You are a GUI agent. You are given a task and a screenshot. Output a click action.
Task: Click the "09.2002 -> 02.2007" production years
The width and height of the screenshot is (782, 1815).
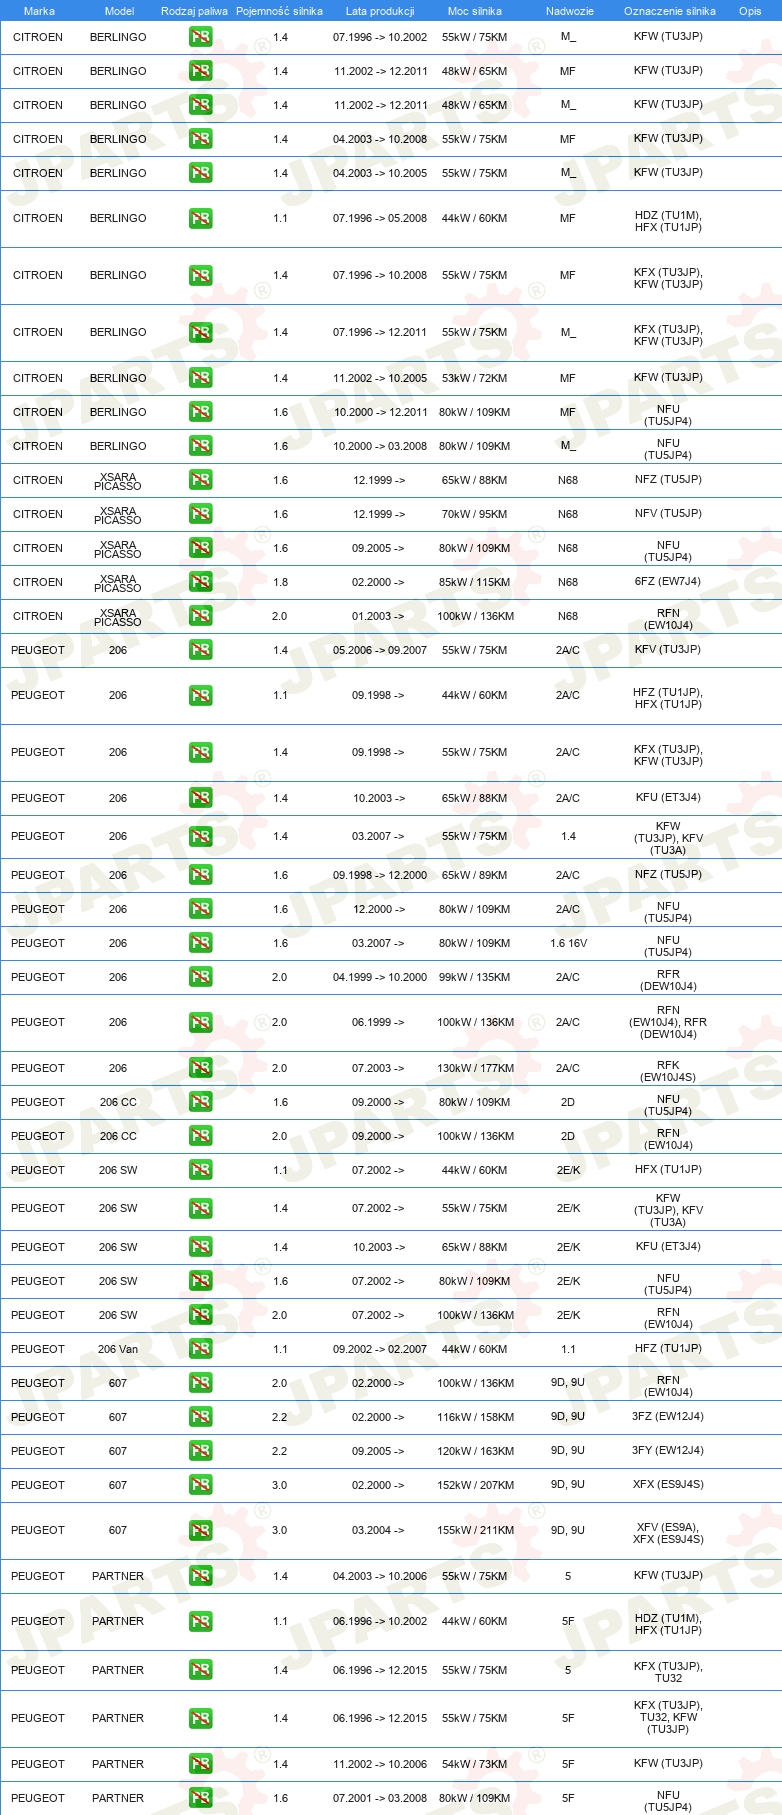380,1349
